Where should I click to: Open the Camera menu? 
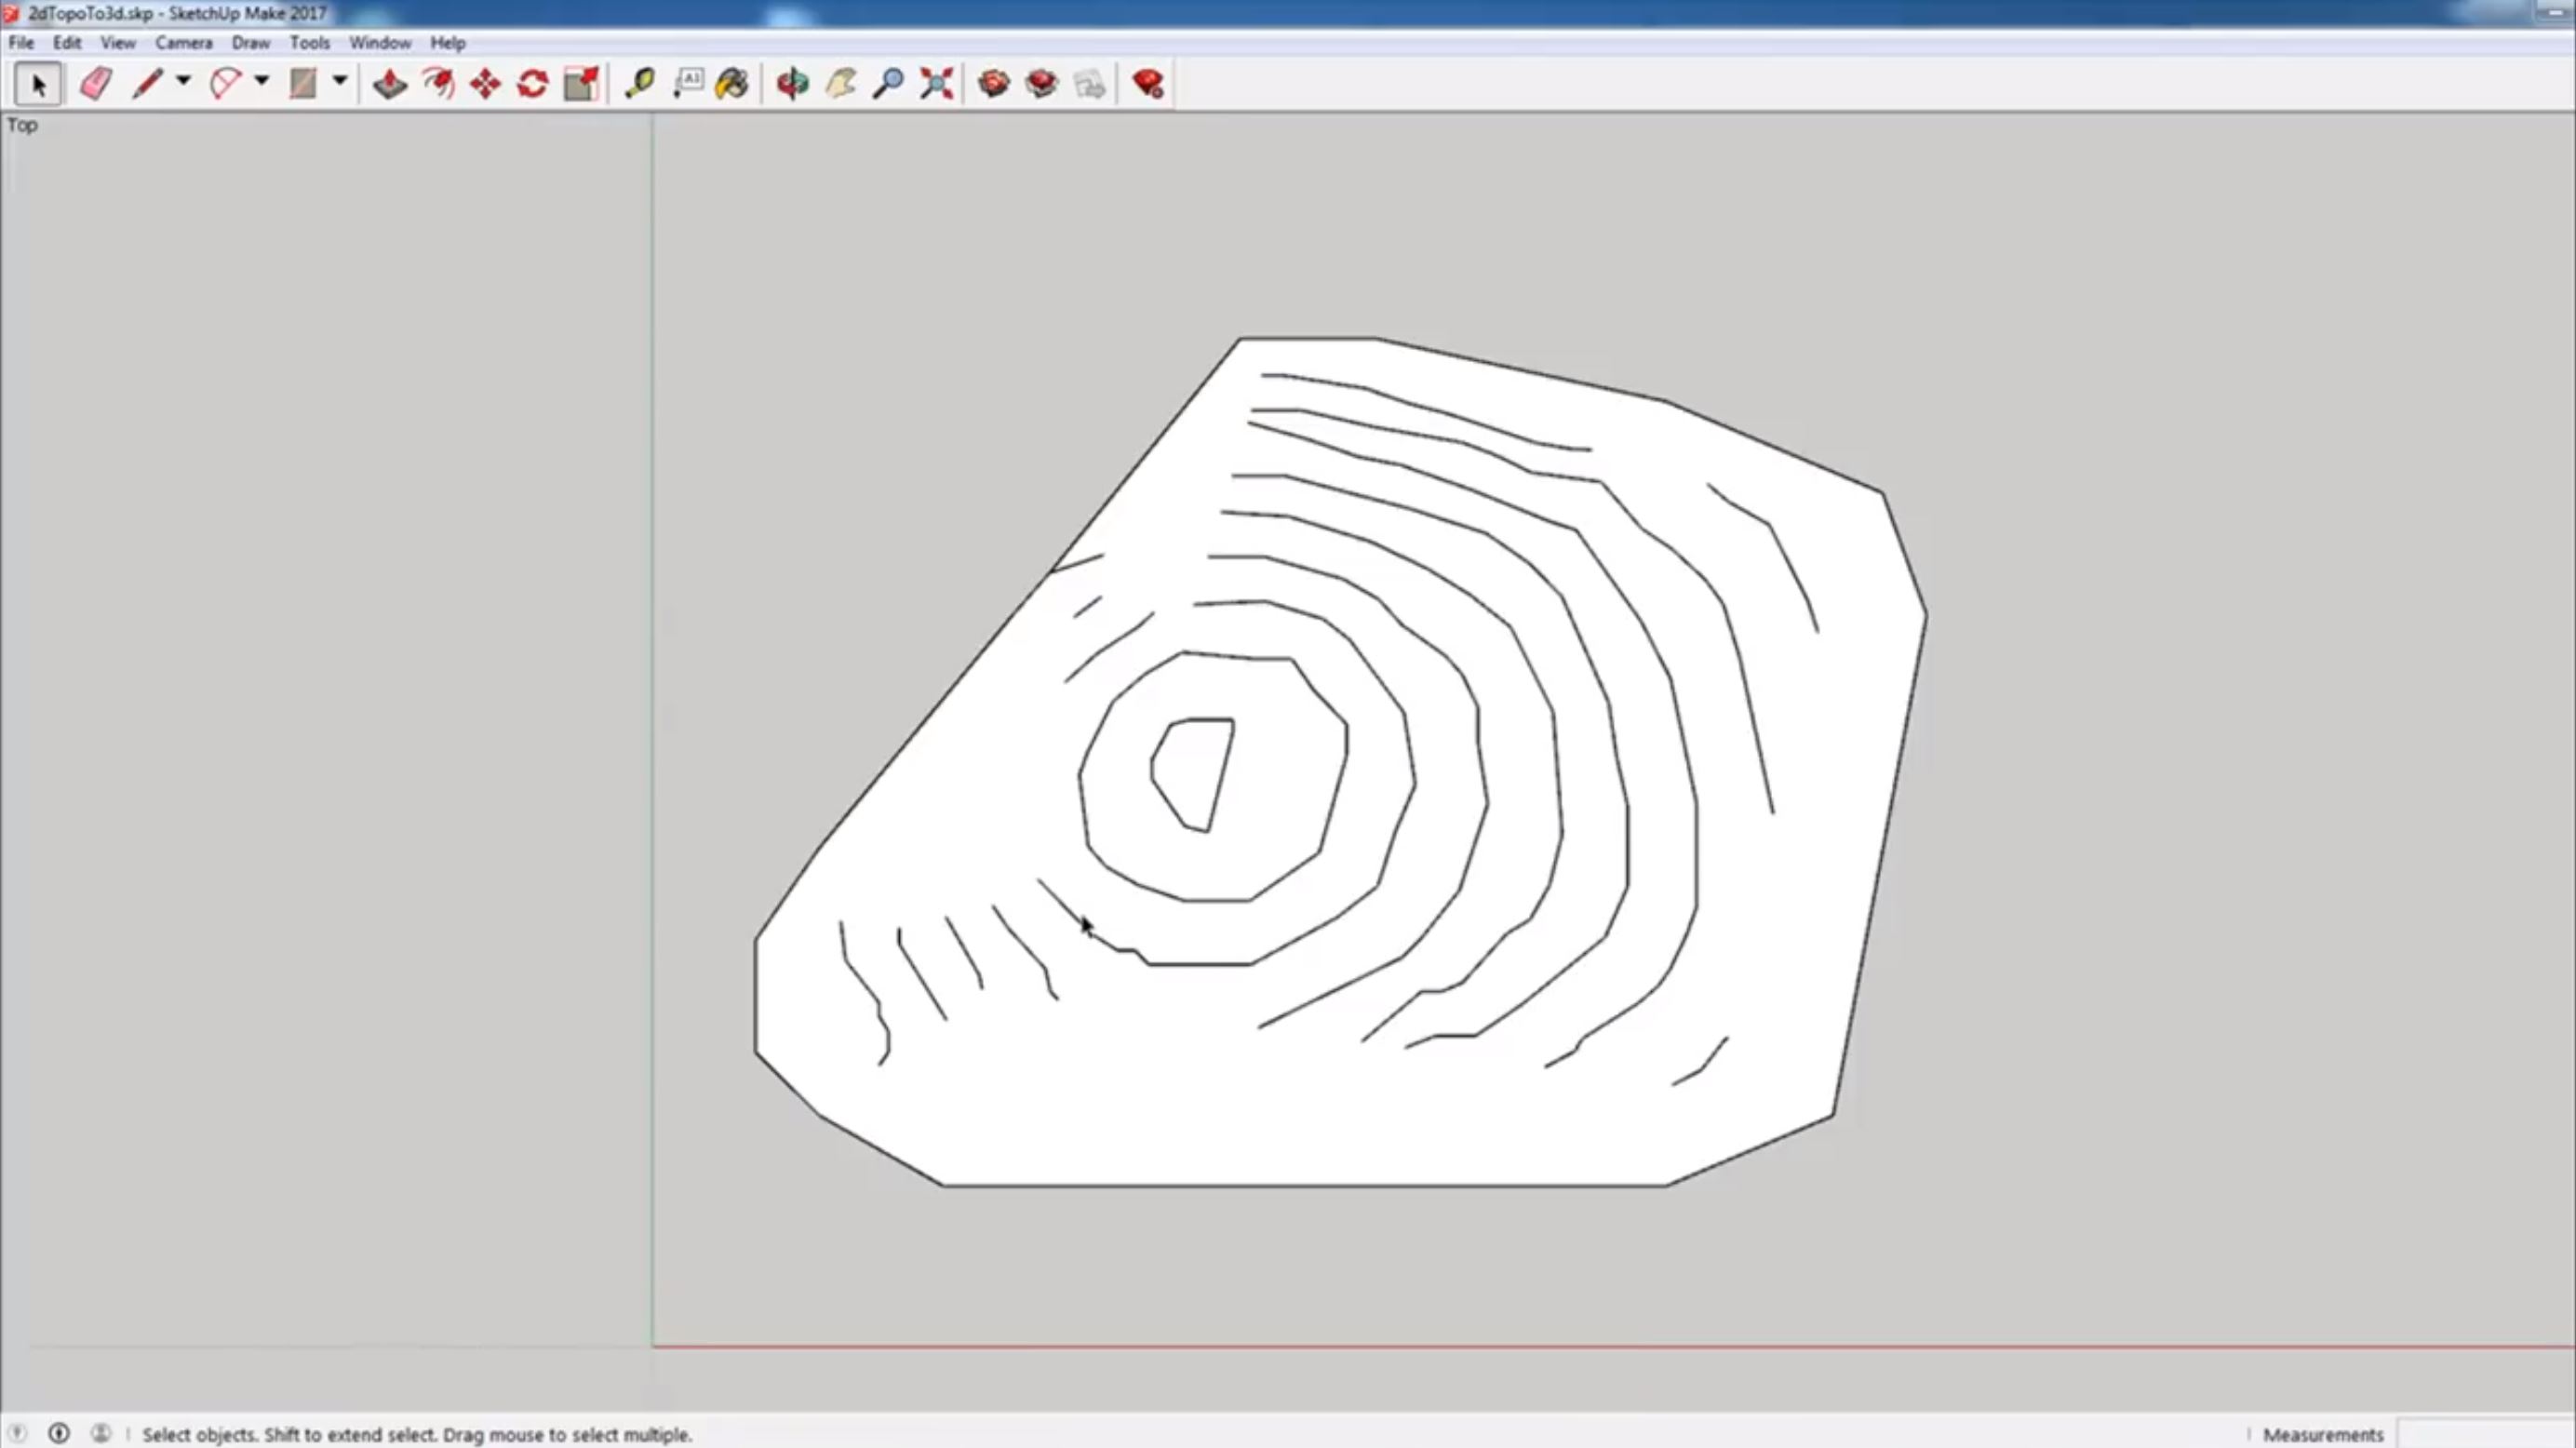click(184, 43)
